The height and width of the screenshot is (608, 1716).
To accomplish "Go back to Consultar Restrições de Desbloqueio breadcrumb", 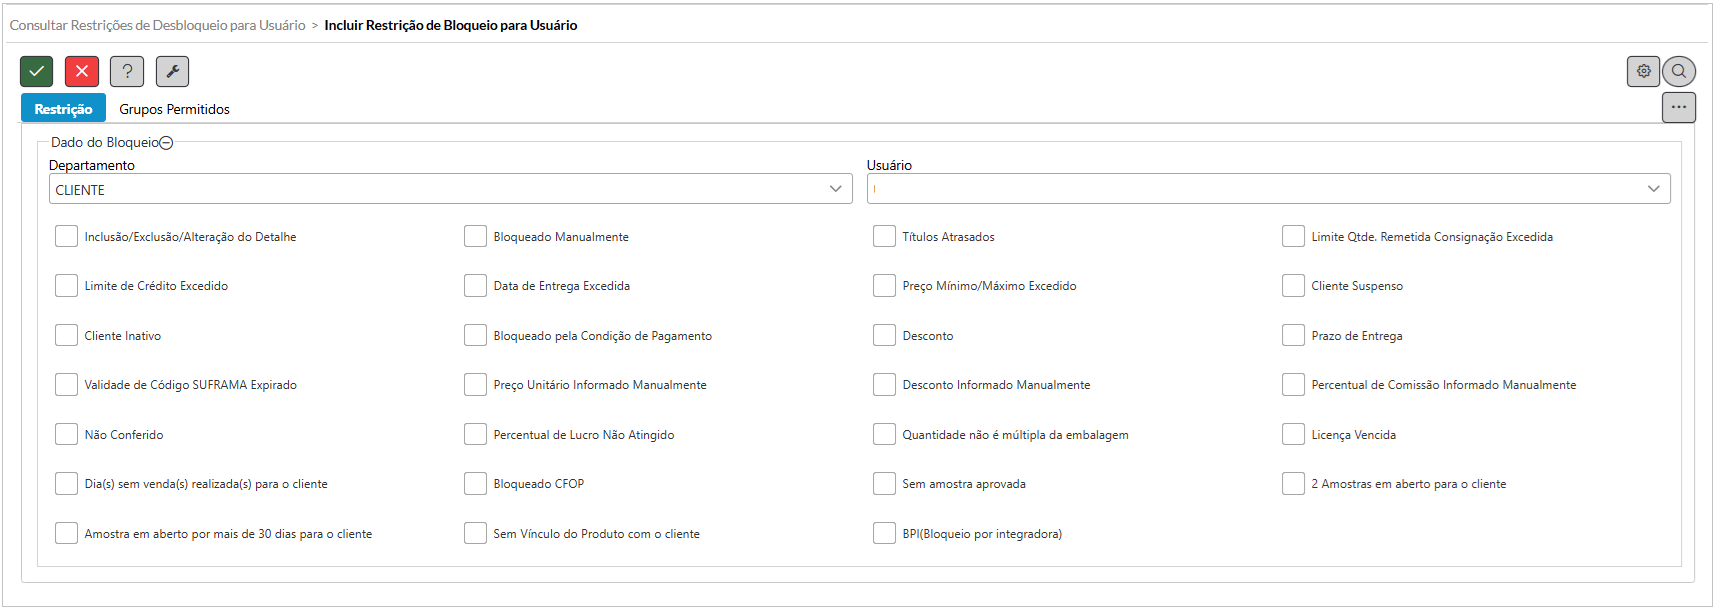I will click(157, 25).
